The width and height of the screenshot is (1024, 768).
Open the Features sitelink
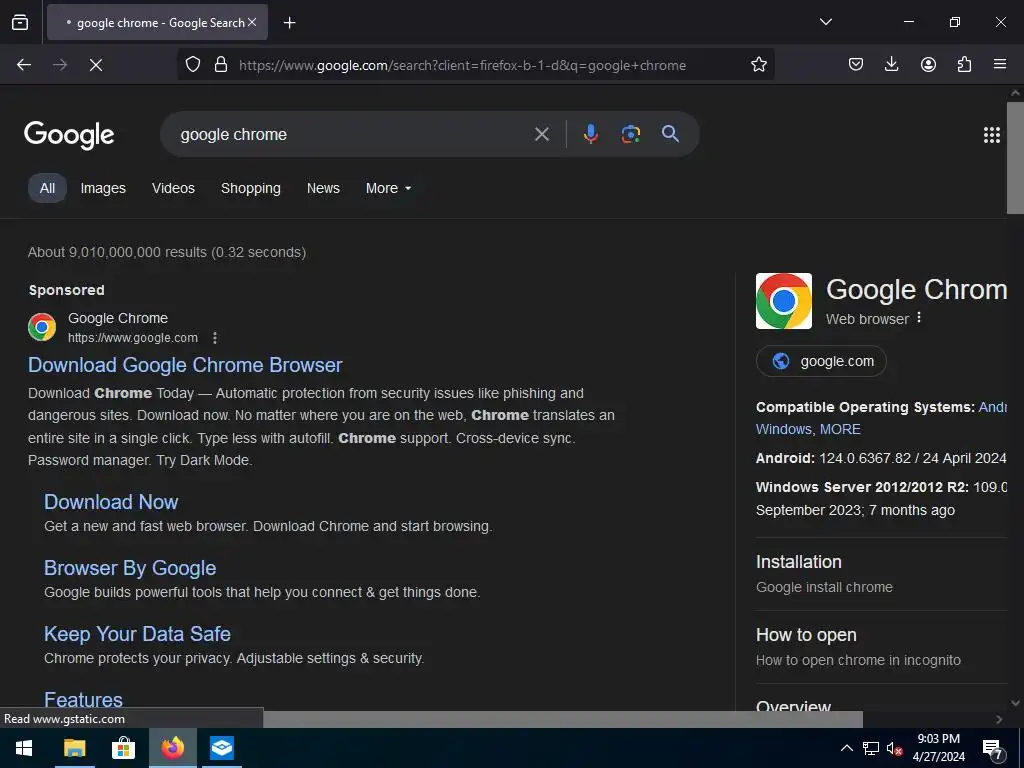point(83,699)
